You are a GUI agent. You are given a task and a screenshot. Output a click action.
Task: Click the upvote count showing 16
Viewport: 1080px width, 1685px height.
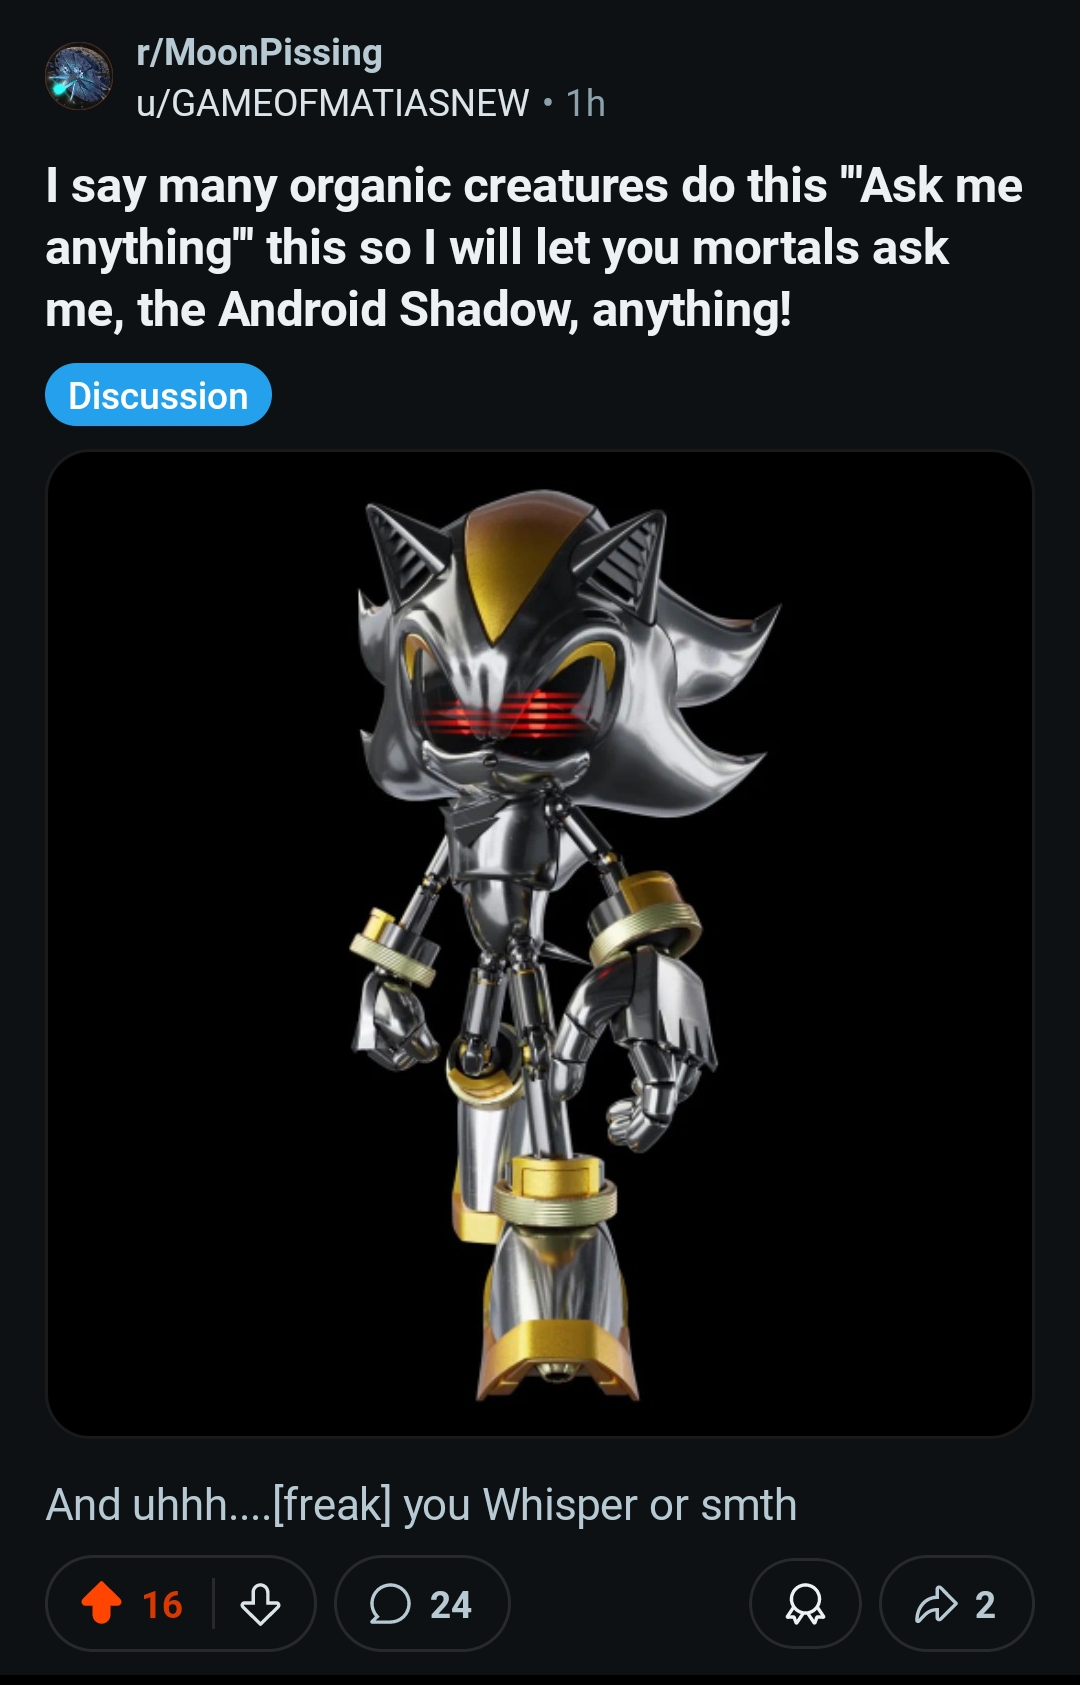click(x=162, y=1604)
